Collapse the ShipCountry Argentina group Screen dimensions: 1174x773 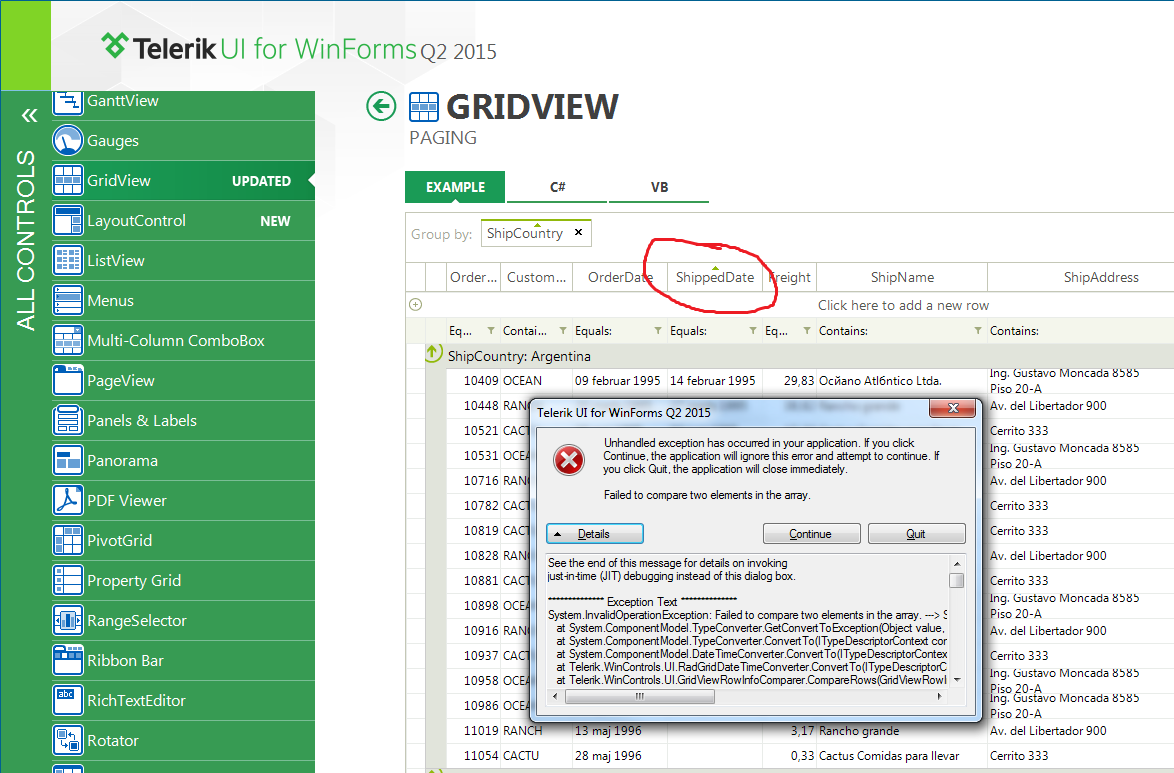(434, 353)
